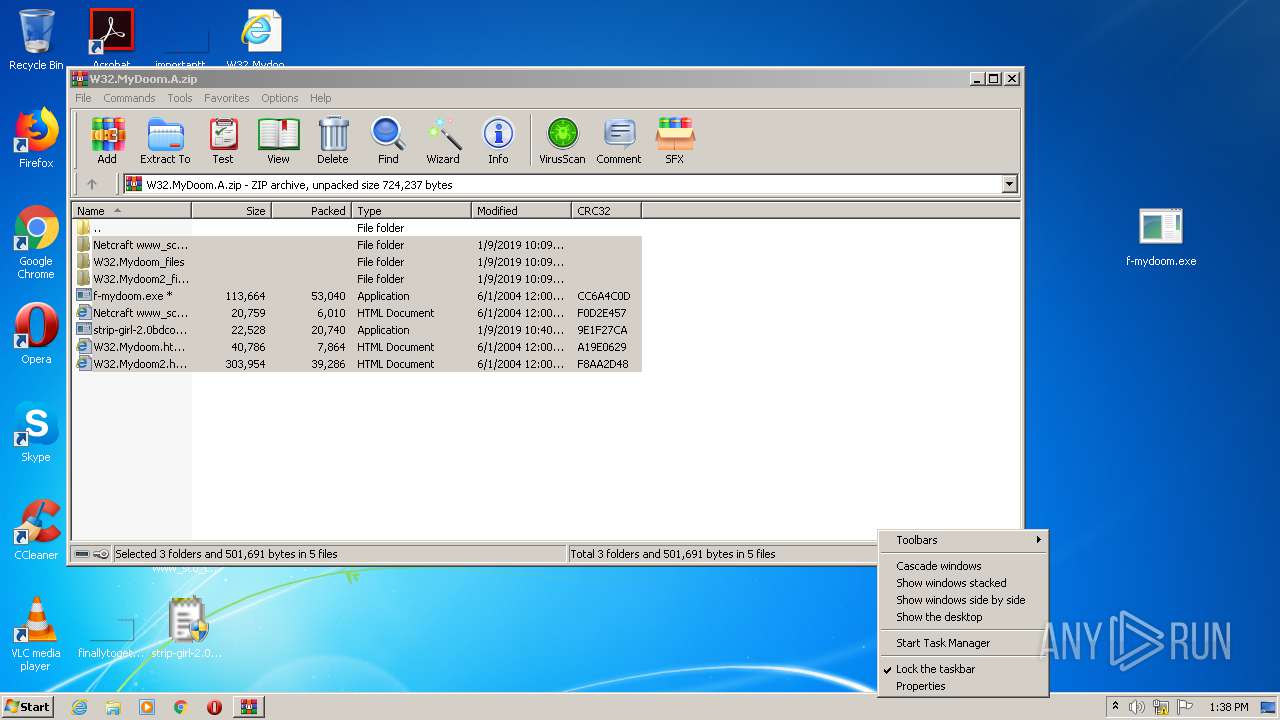1280x720 pixels.
Task: Select strip-girl-2.0bdco... application file
Action: (x=357, y=330)
